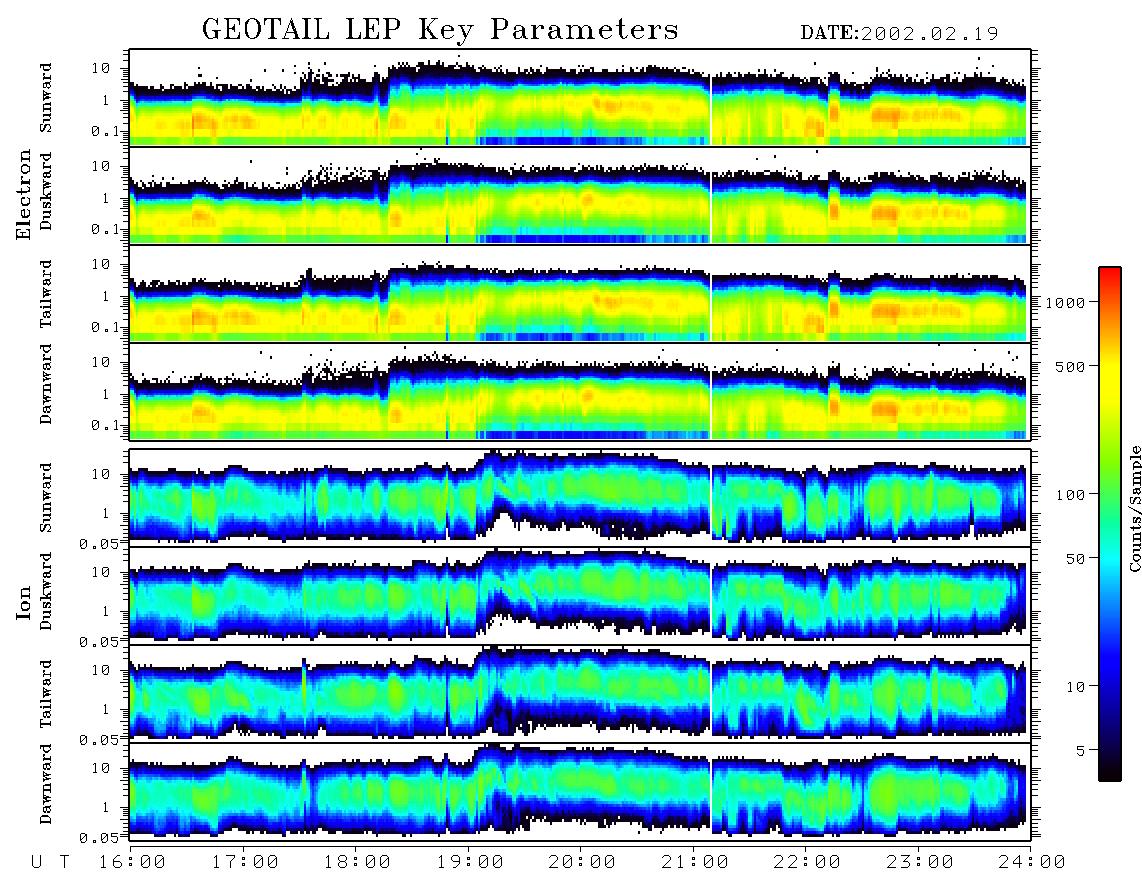Image resolution: width=1142 pixels, height=880 pixels.
Task: Click the 20:00 time tick label
Action: point(582,862)
